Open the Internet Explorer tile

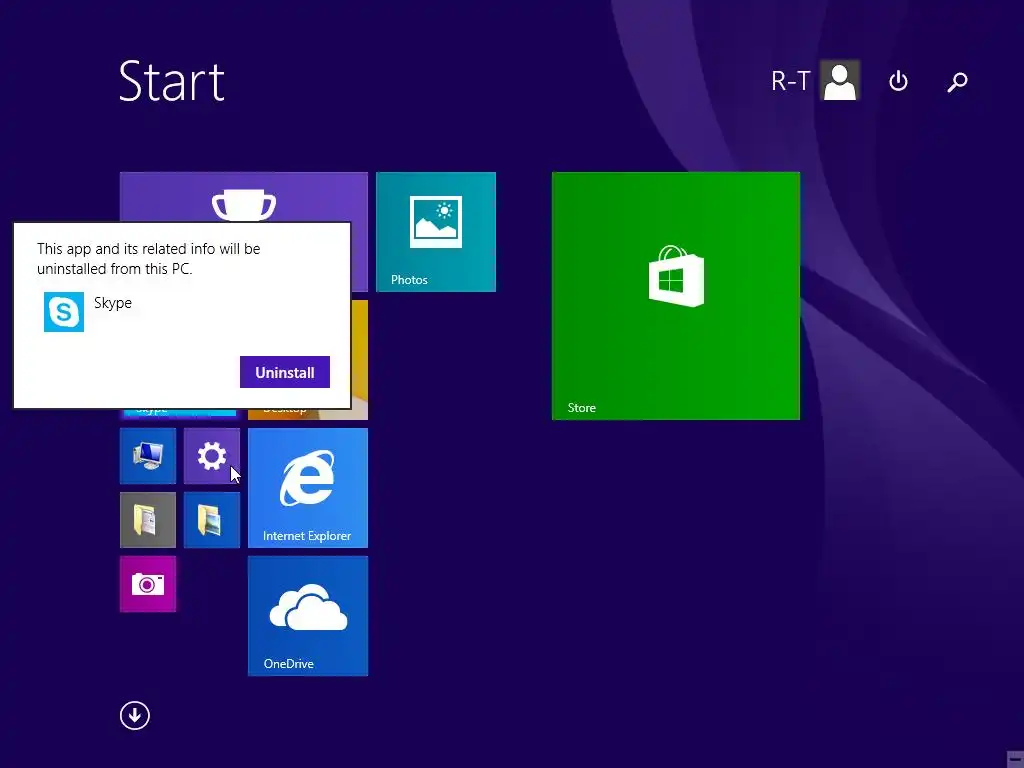tap(308, 488)
